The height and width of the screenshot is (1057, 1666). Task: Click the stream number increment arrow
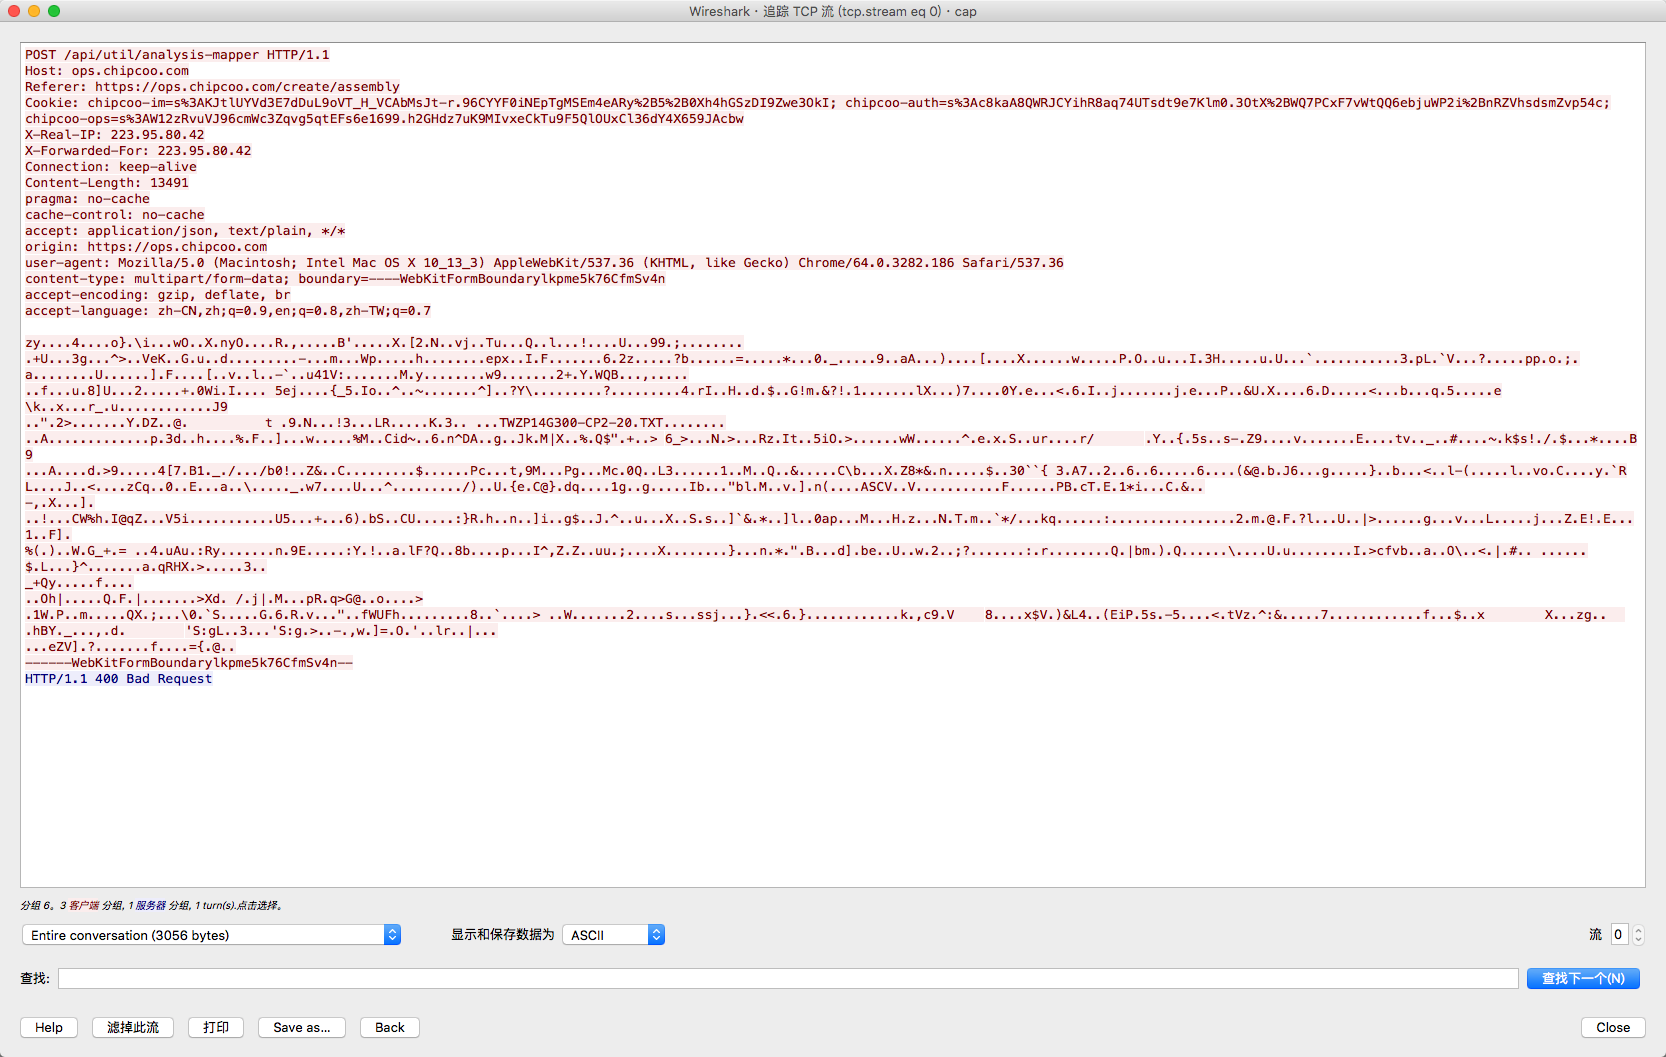pos(1638,929)
